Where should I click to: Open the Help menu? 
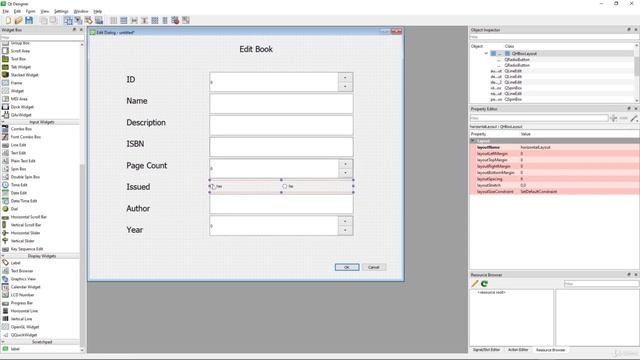click(x=98, y=11)
